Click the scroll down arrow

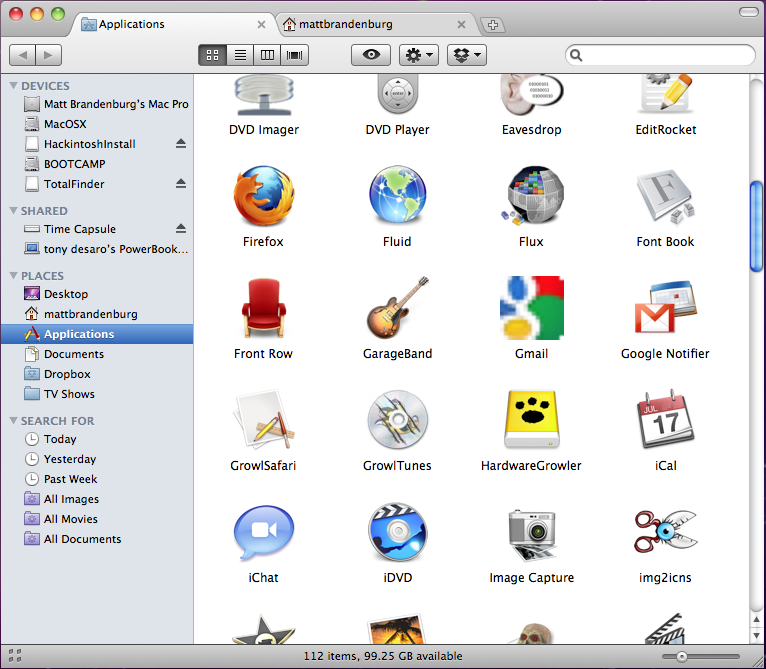[756, 636]
